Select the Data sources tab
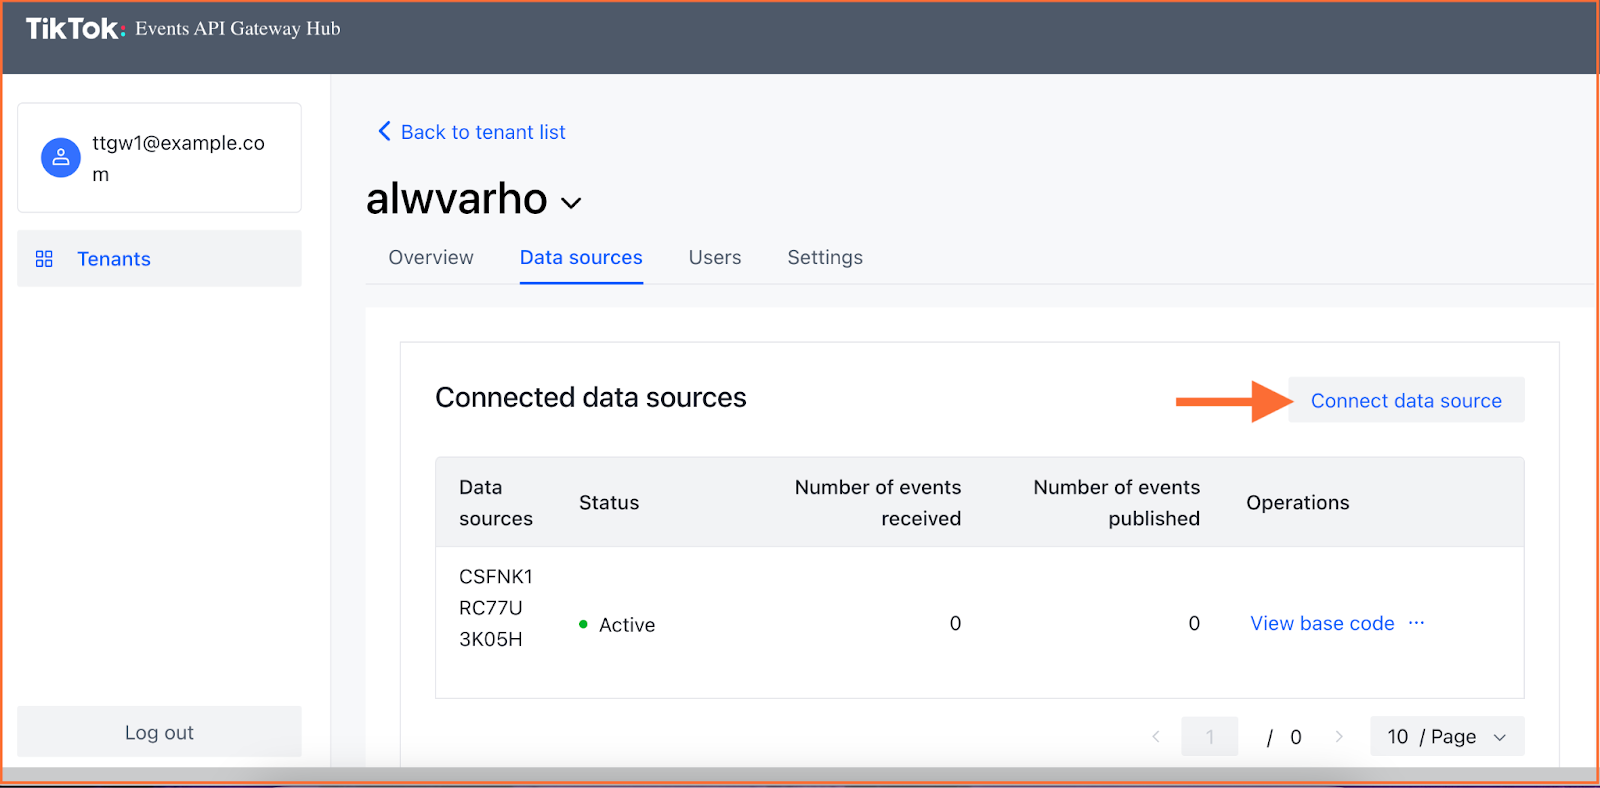Screen dimensions: 1600x788 tap(581, 257)
